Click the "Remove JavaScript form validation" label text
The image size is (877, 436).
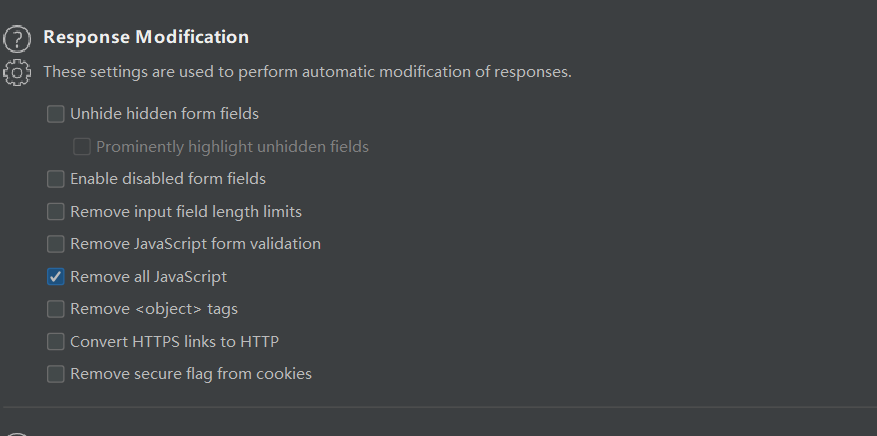coord(195,244)
